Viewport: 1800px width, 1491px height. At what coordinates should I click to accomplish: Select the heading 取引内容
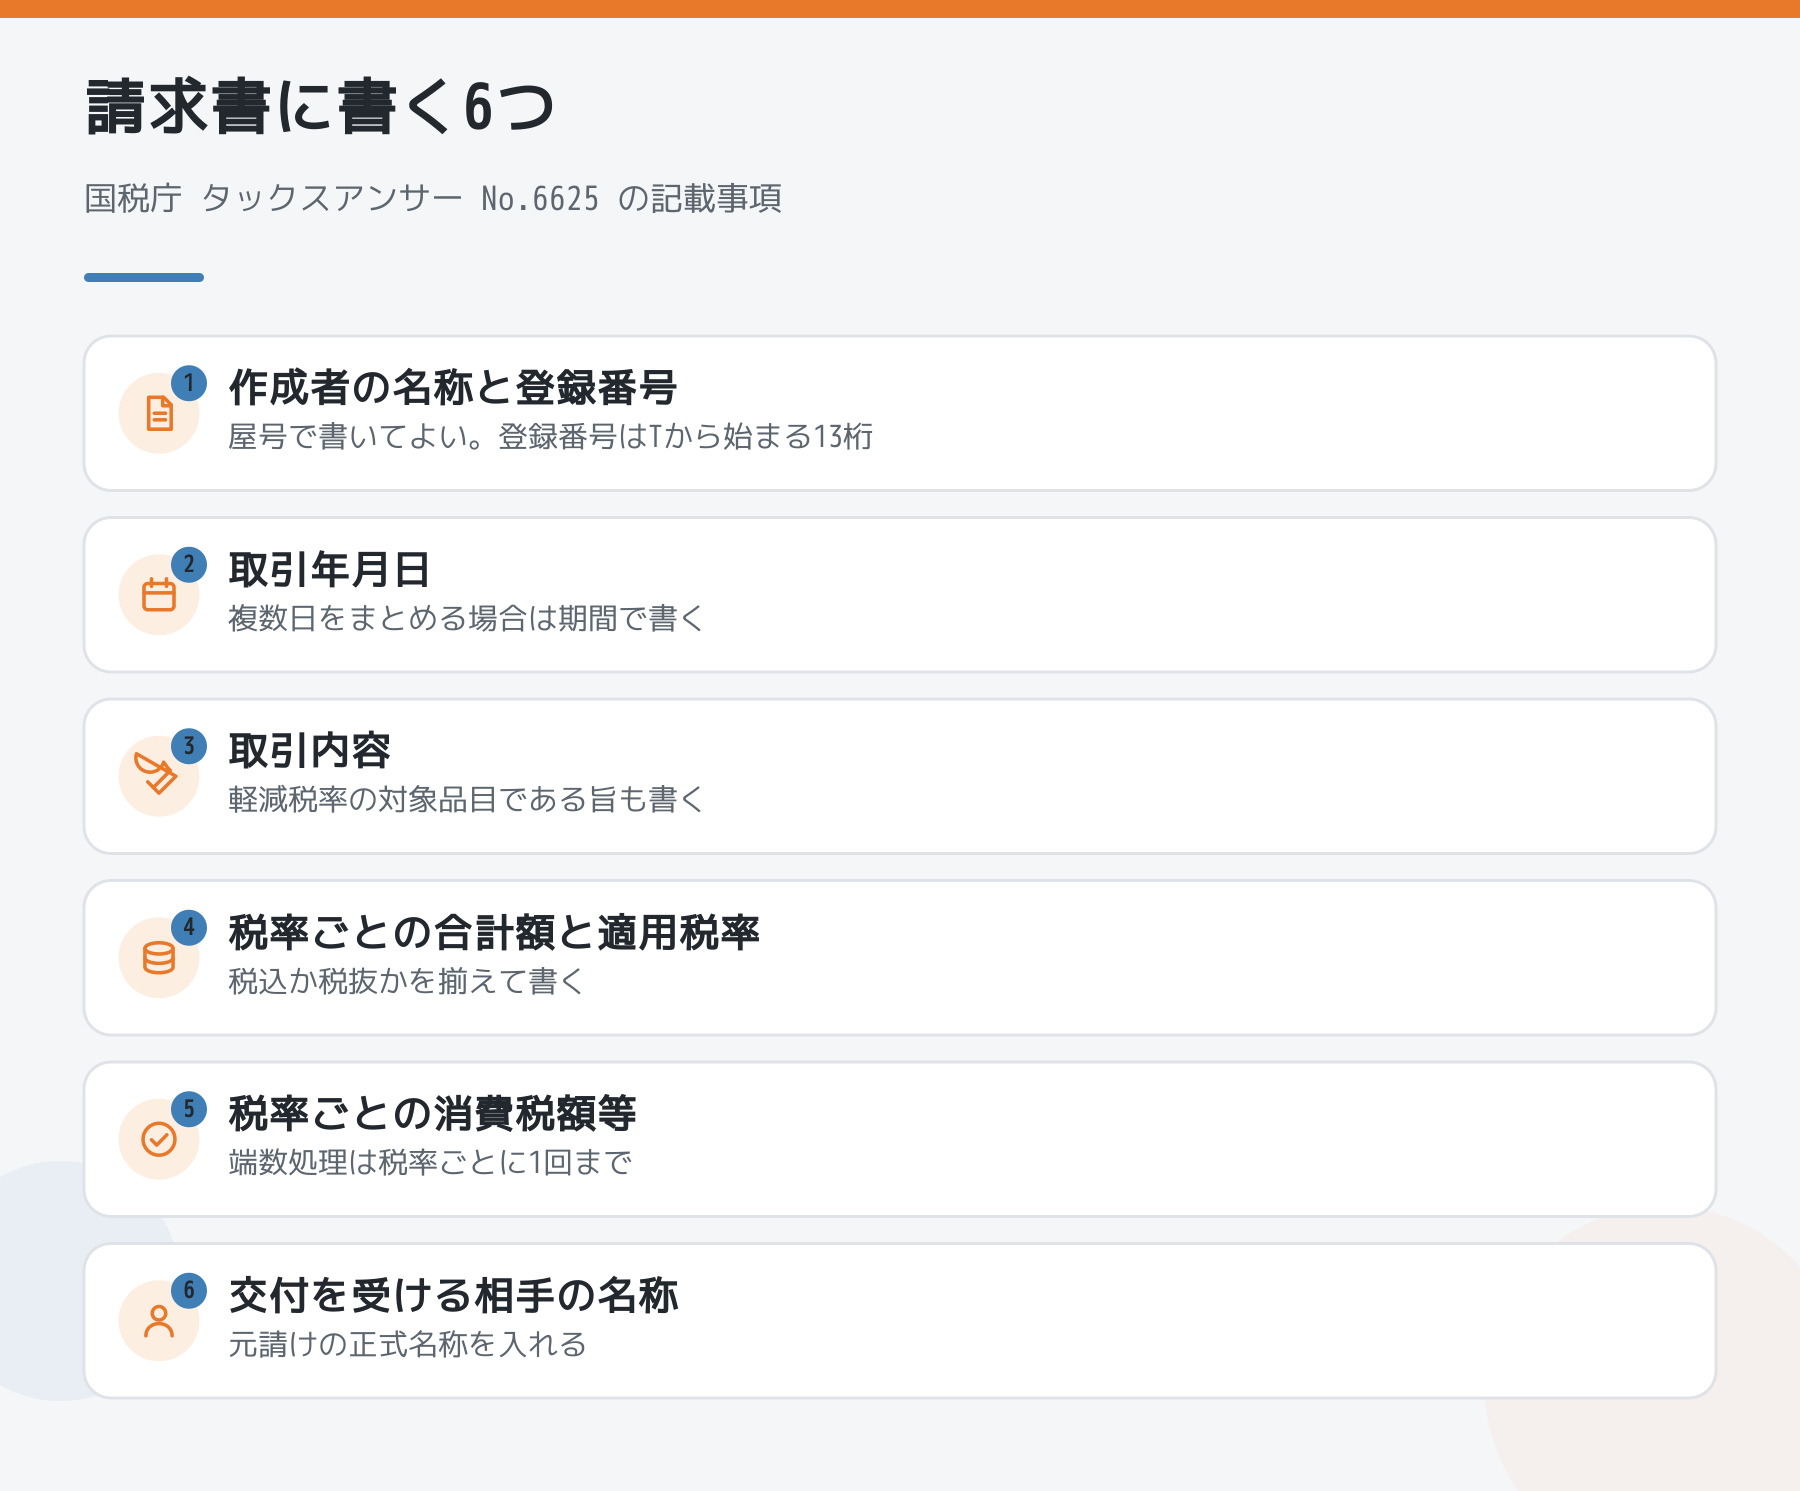[309, 751]
